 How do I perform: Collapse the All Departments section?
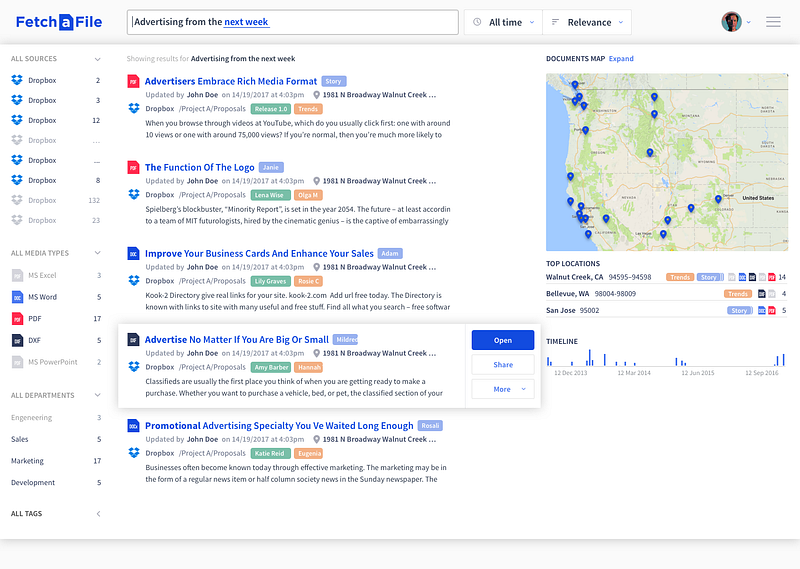tap(97, 395)
